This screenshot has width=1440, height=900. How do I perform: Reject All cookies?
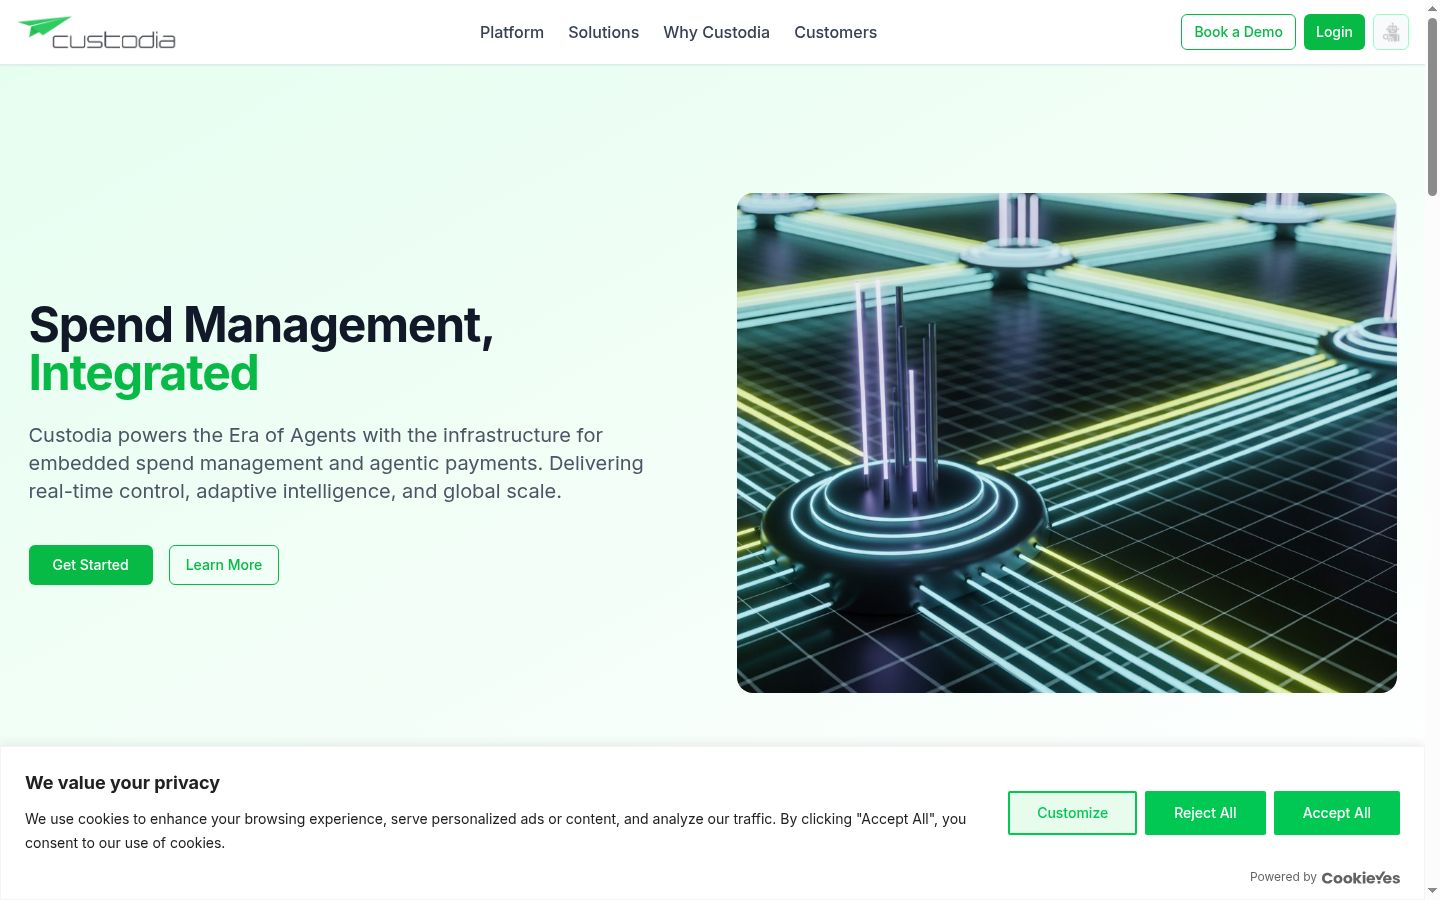pyautogui.click(x=1205, y=813)
